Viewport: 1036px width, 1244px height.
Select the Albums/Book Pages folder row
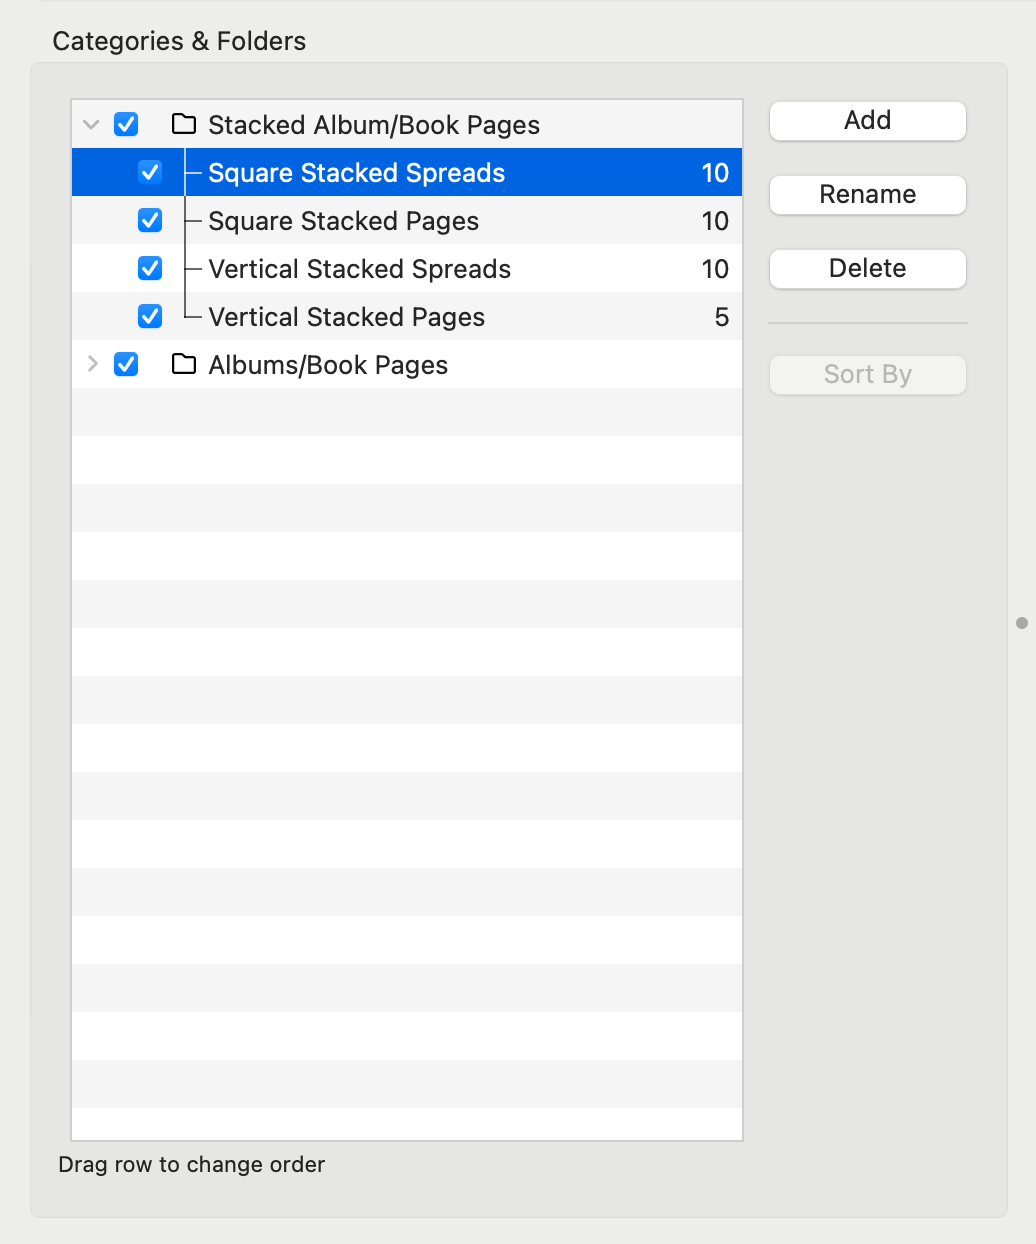coord(328,365)
